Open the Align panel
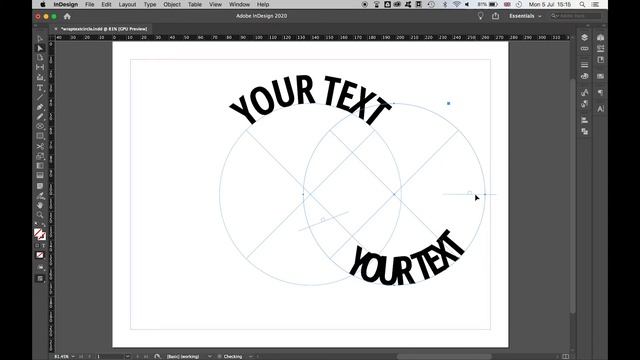The image size is (640, 360). coord(584,120)
